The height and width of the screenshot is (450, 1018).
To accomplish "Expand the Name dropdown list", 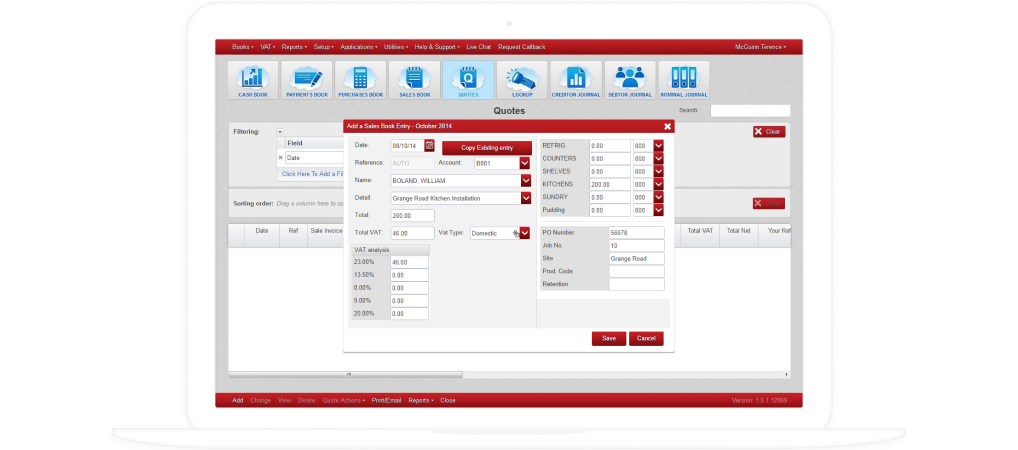I will (x=526, y=181).
